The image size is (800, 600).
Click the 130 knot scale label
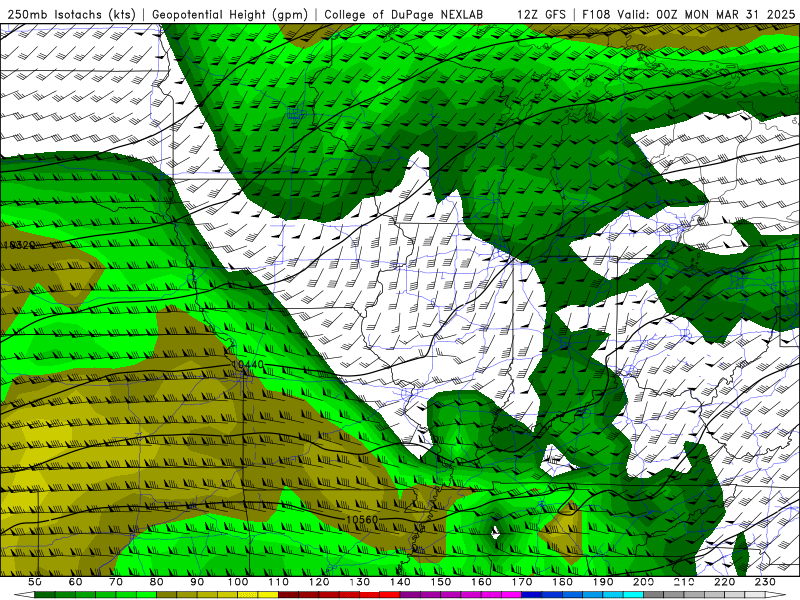360,582
